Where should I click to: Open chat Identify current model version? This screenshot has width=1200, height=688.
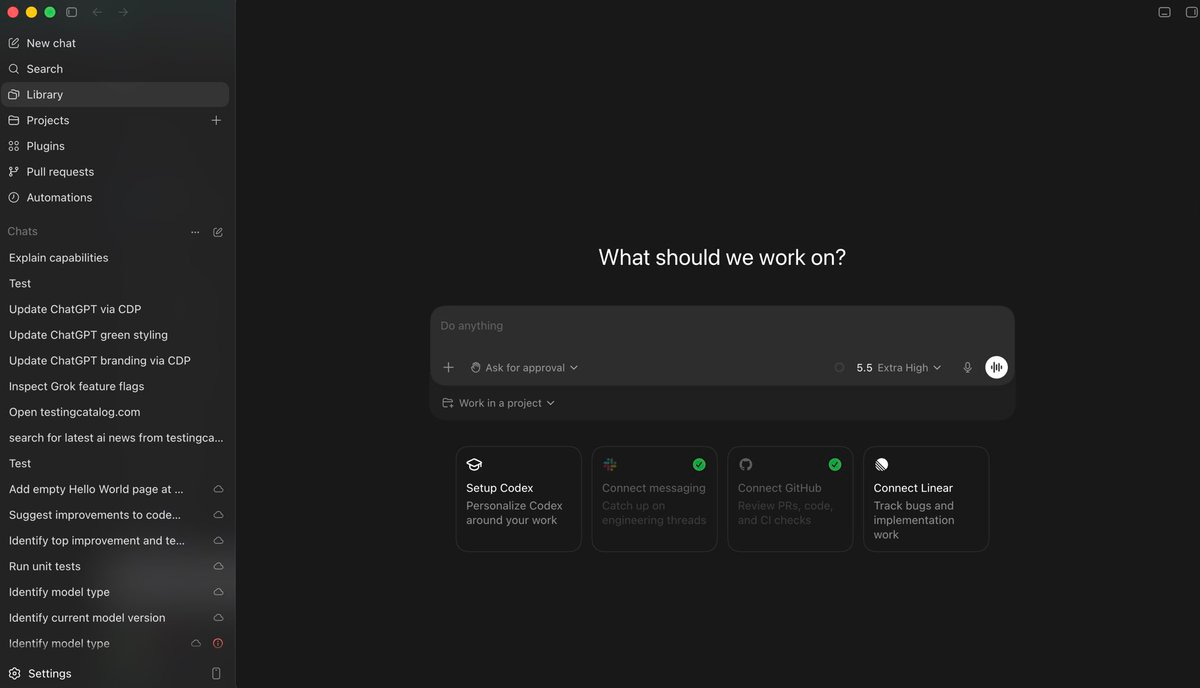point(115,618)
